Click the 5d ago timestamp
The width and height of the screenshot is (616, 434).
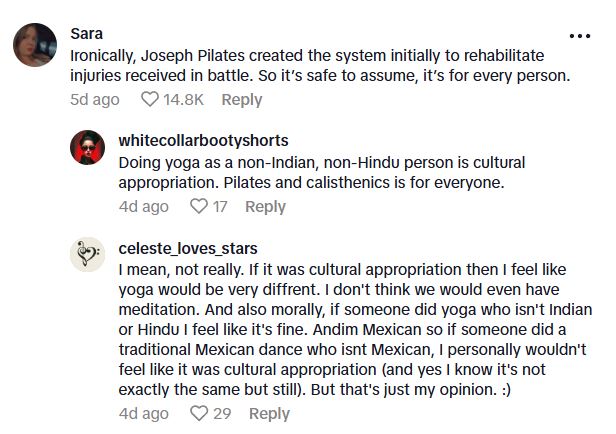(95, 100)
